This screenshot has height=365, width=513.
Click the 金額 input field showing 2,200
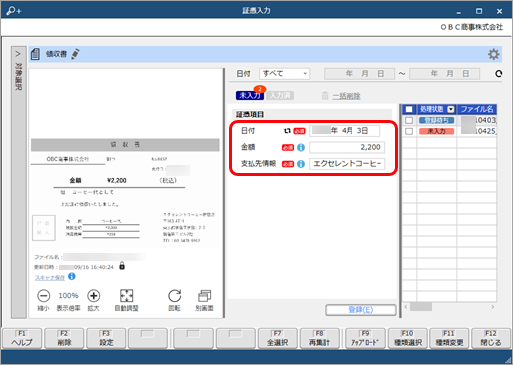(347, 147)
